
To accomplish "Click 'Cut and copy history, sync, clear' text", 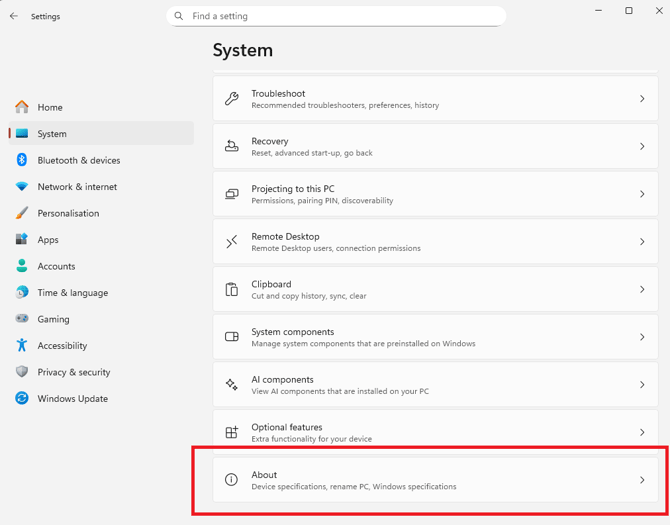I will coord(309,296).
